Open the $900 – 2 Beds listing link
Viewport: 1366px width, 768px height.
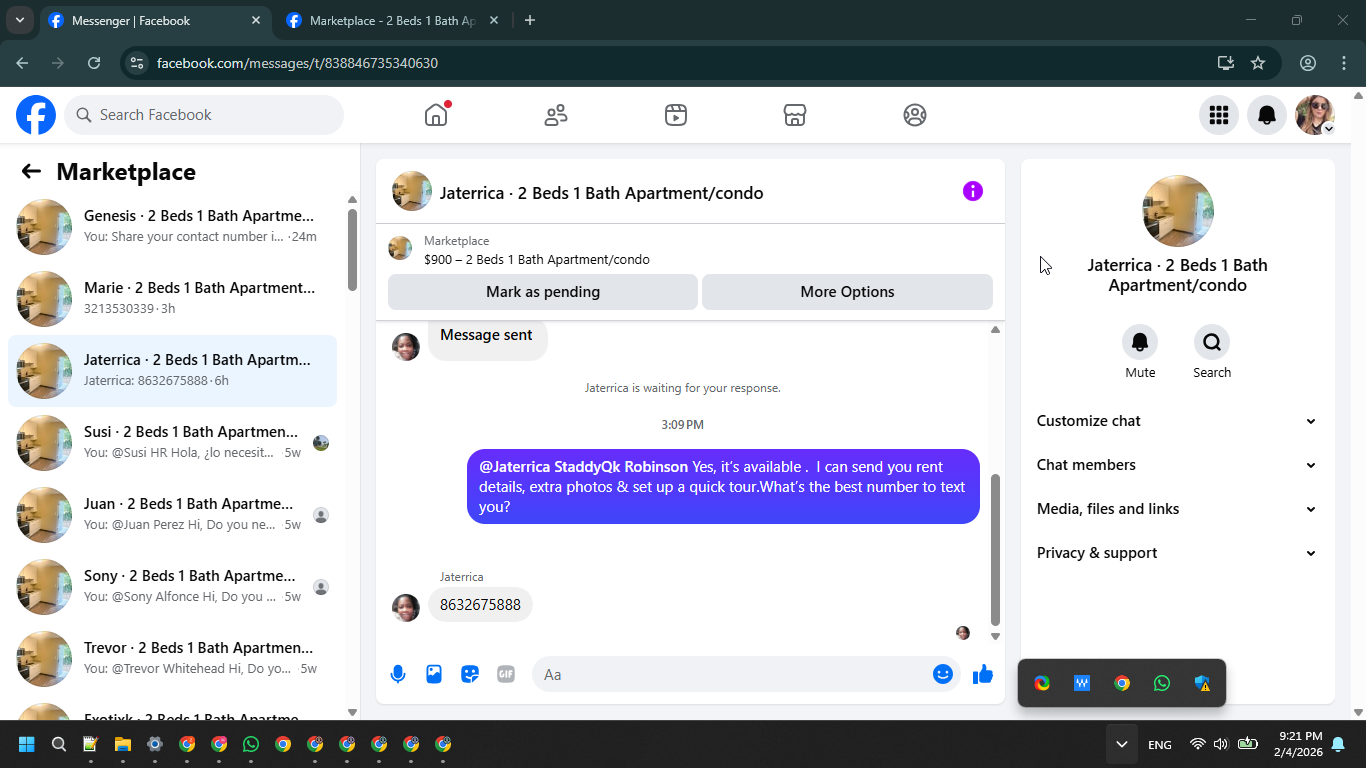[537, 260]
